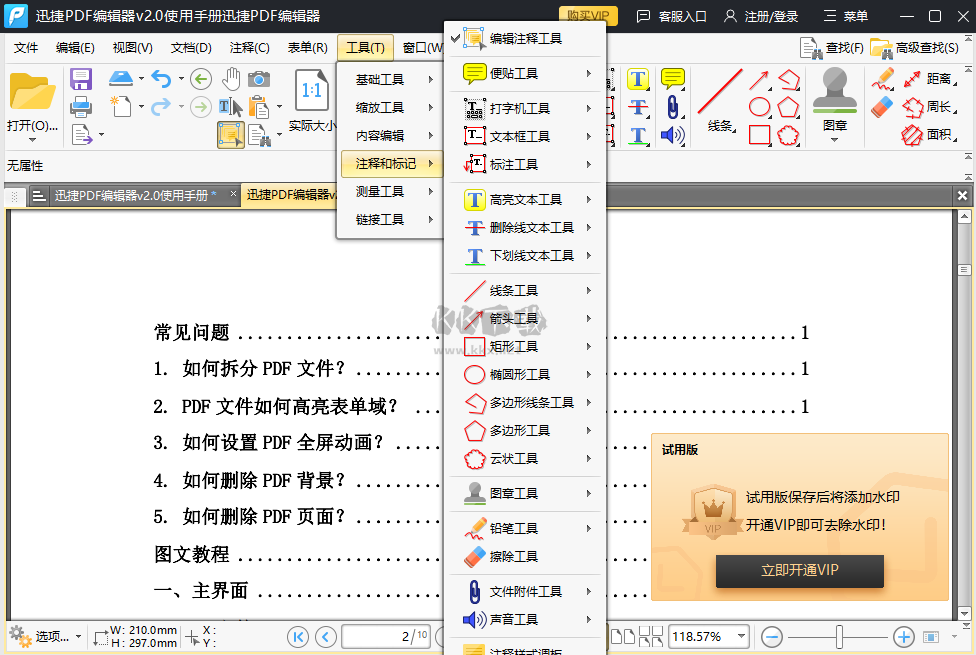The image size is (976, 655).
Task: Select the toolbar rectangle shape tool
Action: (x=759, y=135)
